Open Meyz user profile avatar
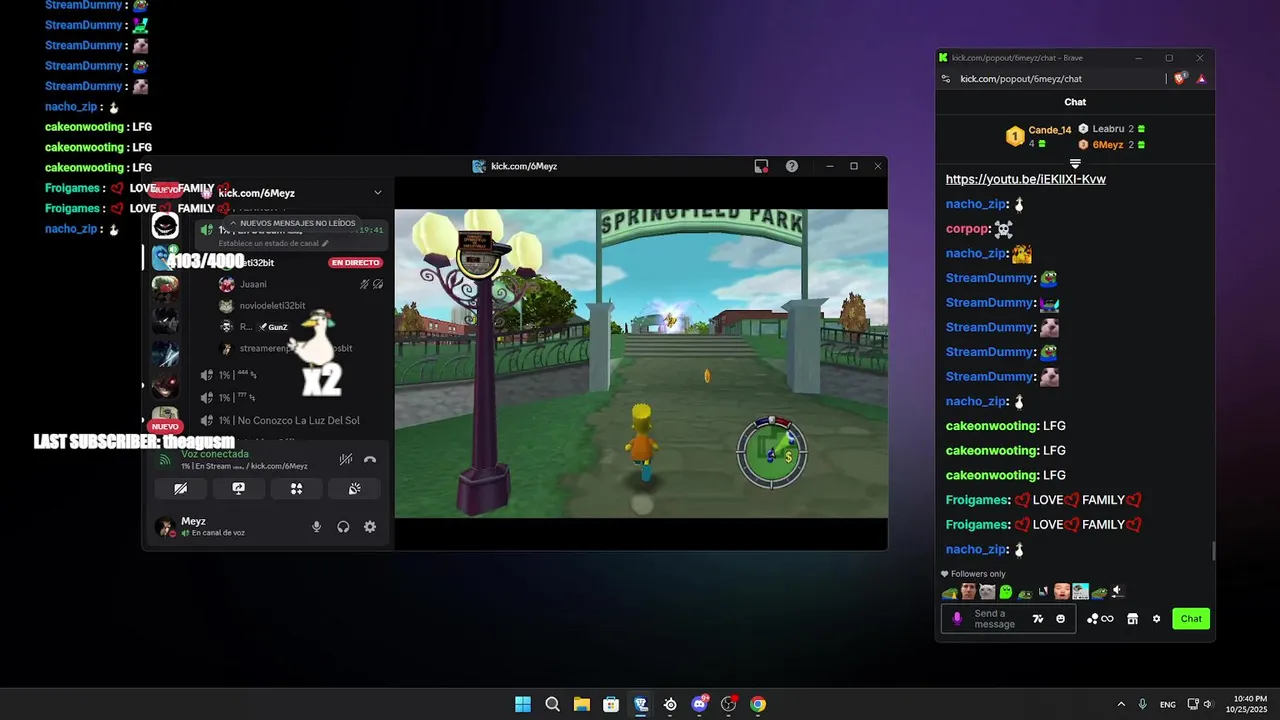 164,526
